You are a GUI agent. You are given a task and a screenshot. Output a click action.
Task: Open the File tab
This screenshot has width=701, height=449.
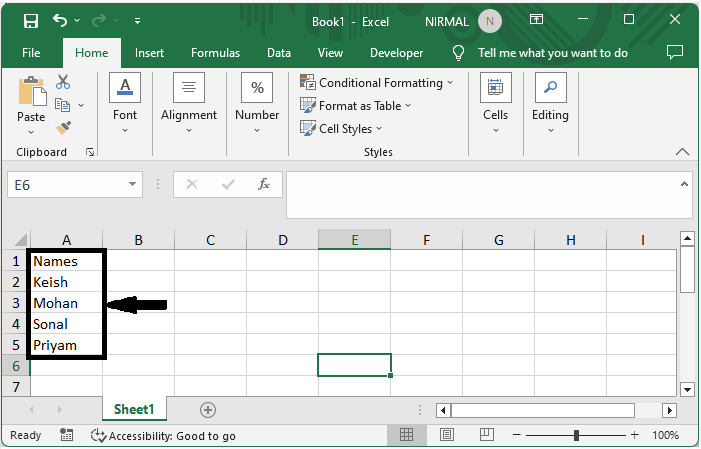(31, 53)
